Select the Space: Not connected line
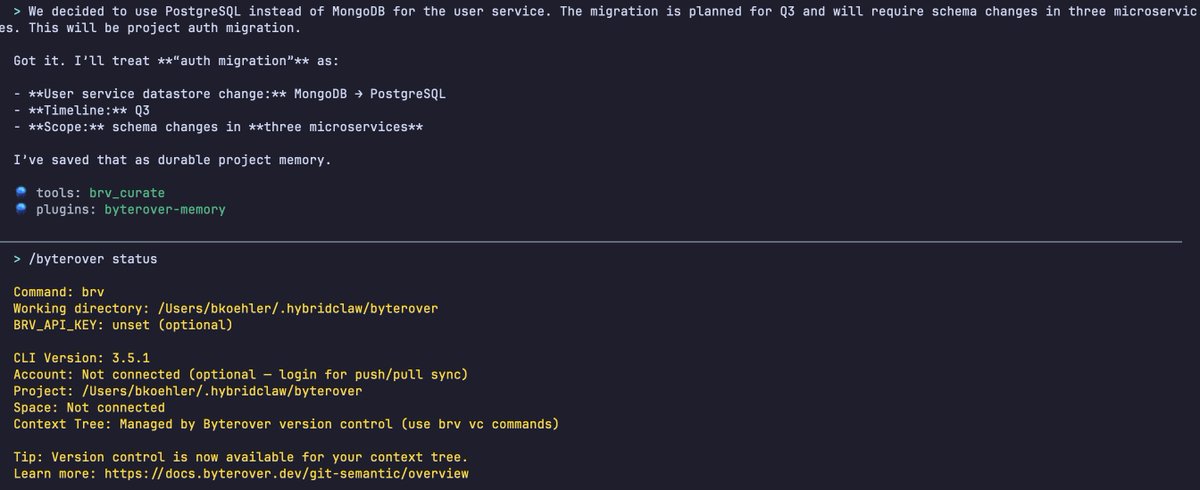Image resolution: width=1200 pixels, height=490 pixels. (x=89, y=407)
